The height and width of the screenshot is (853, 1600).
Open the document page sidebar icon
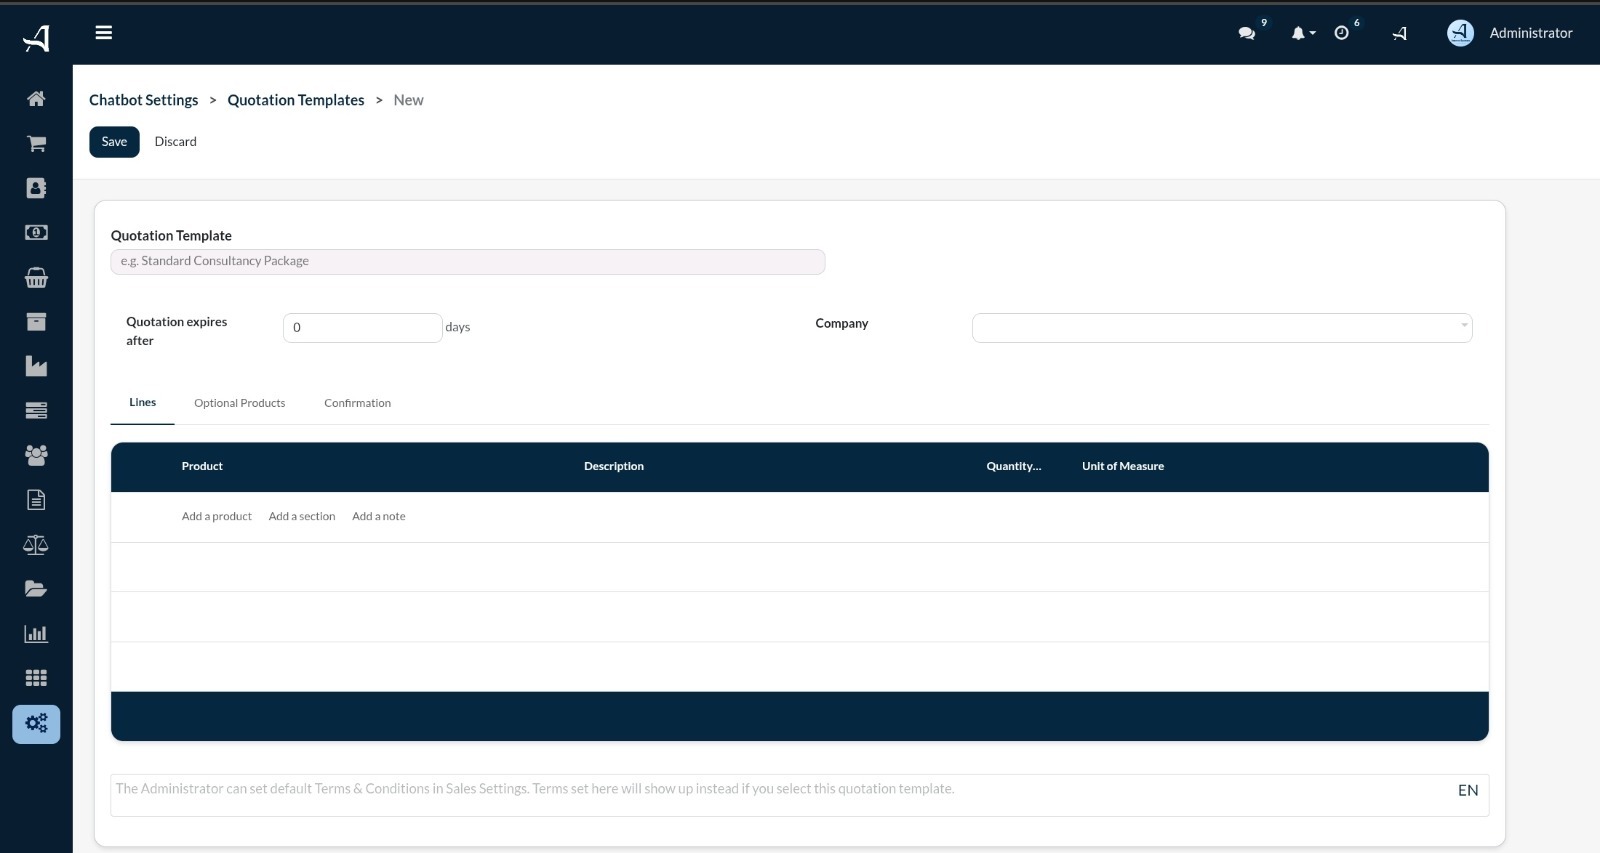pos(36,500)
